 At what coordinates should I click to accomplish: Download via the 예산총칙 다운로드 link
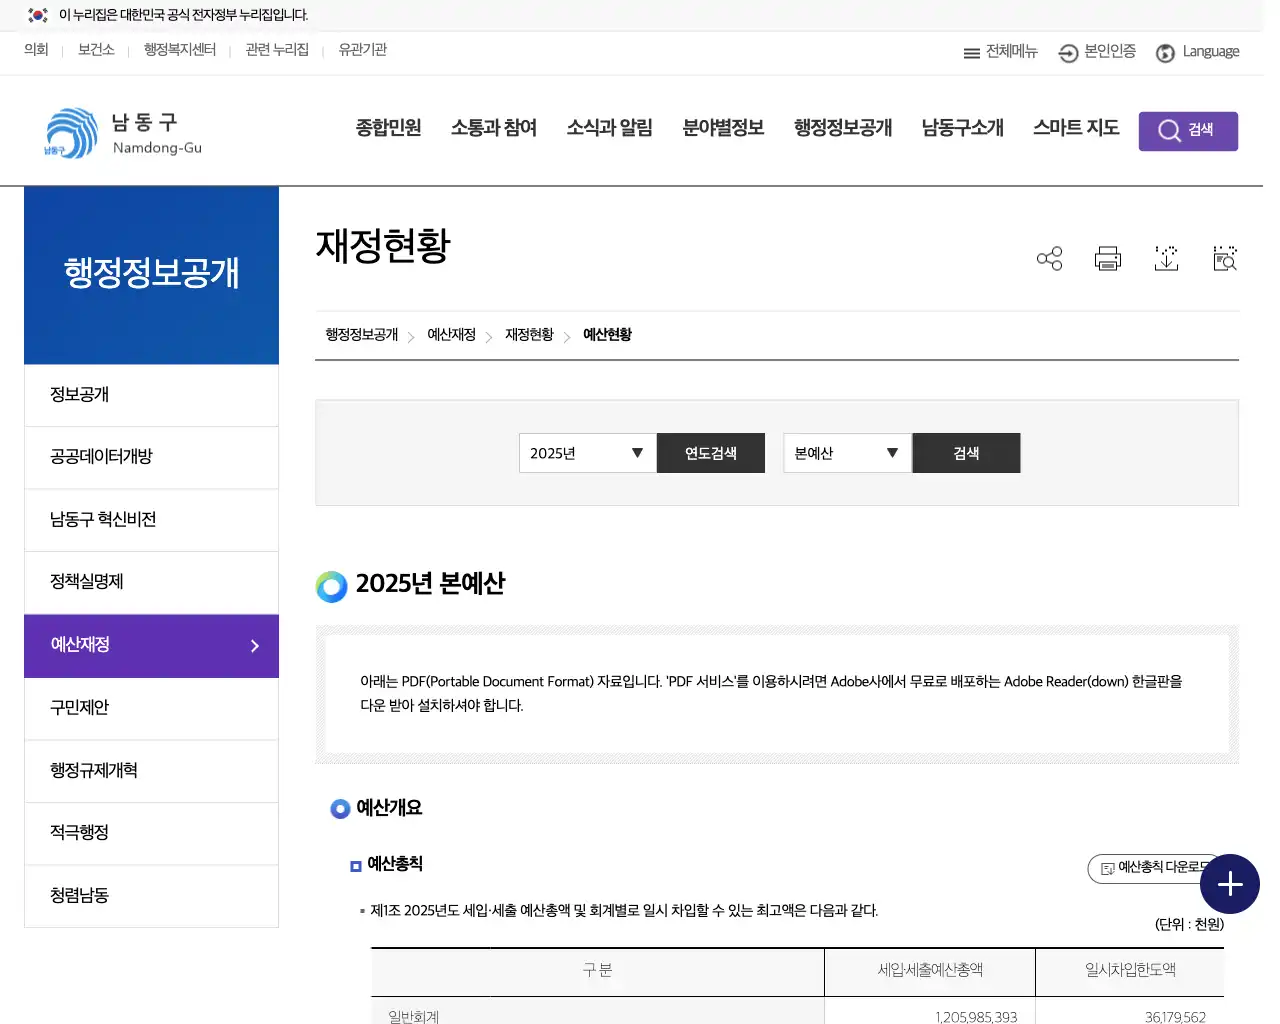1152,869
